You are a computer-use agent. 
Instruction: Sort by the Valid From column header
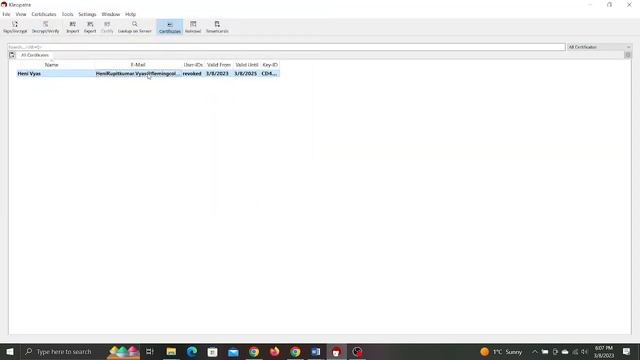[219, 65]
